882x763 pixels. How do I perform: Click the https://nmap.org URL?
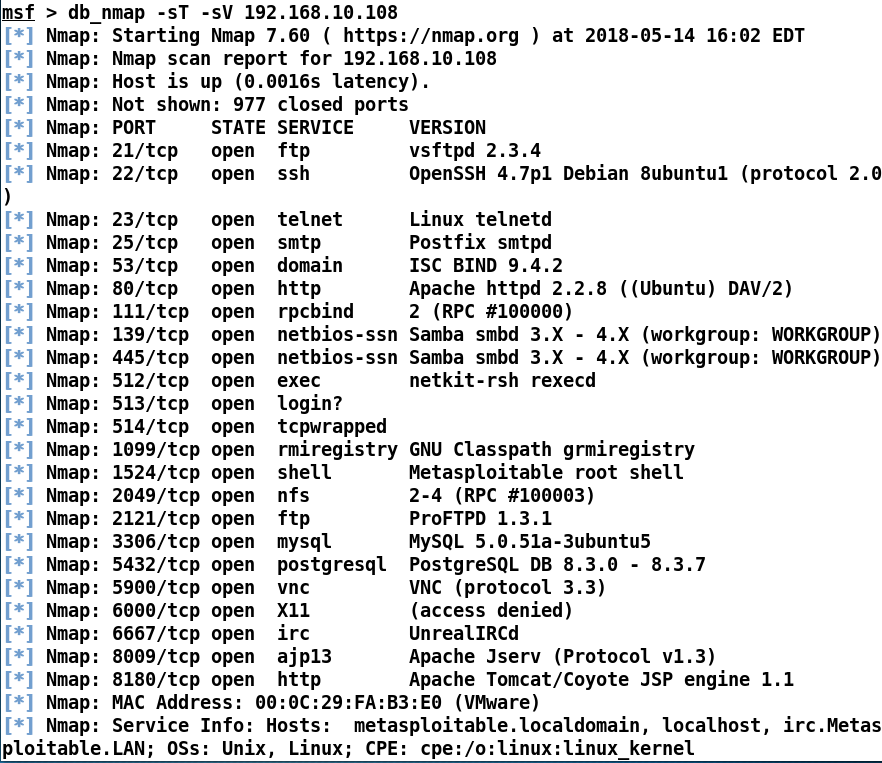431,35
